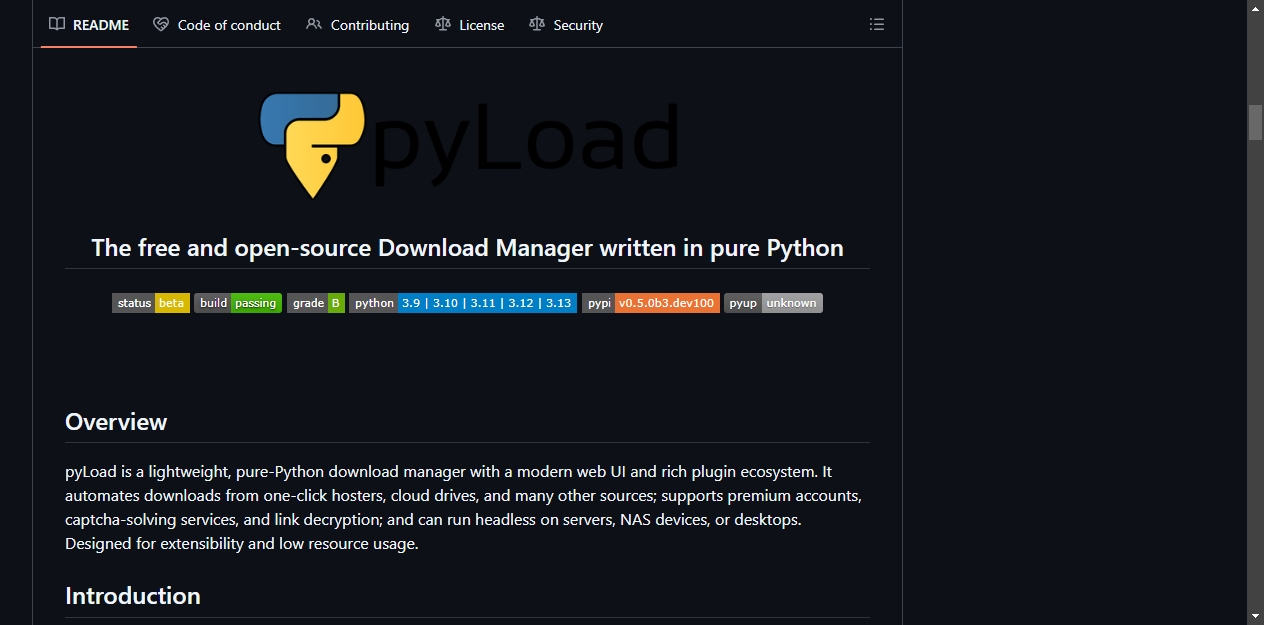Click the Overview heading

click(116, 422)
